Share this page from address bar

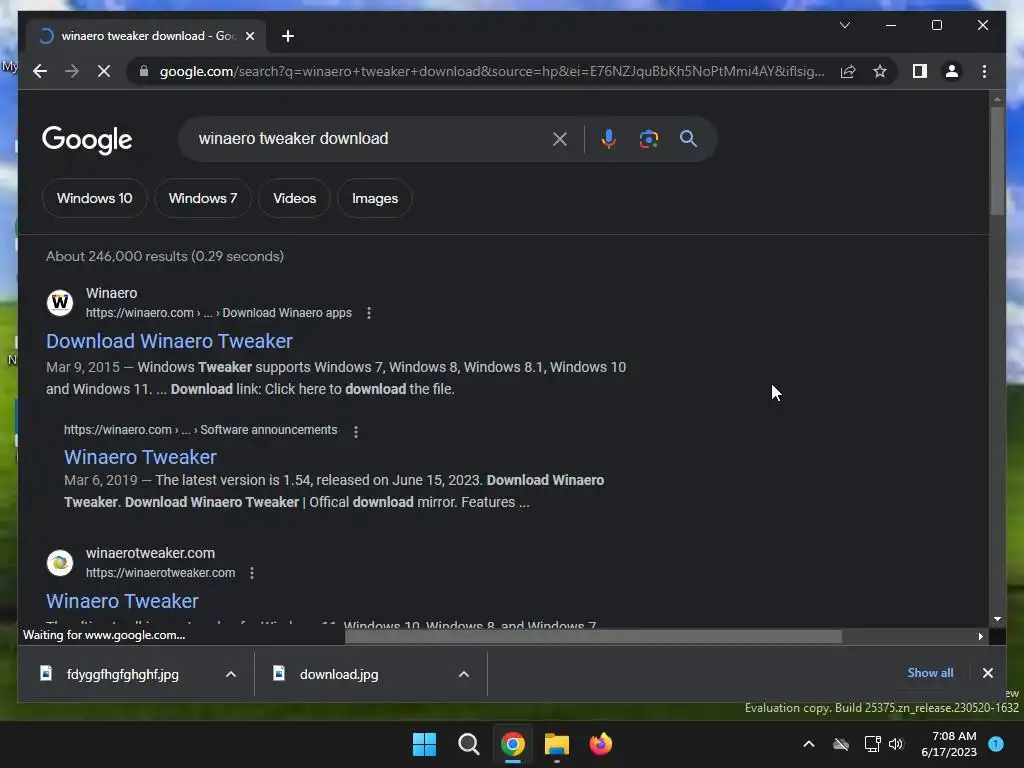pyautogui.click(x=848, y=71)
